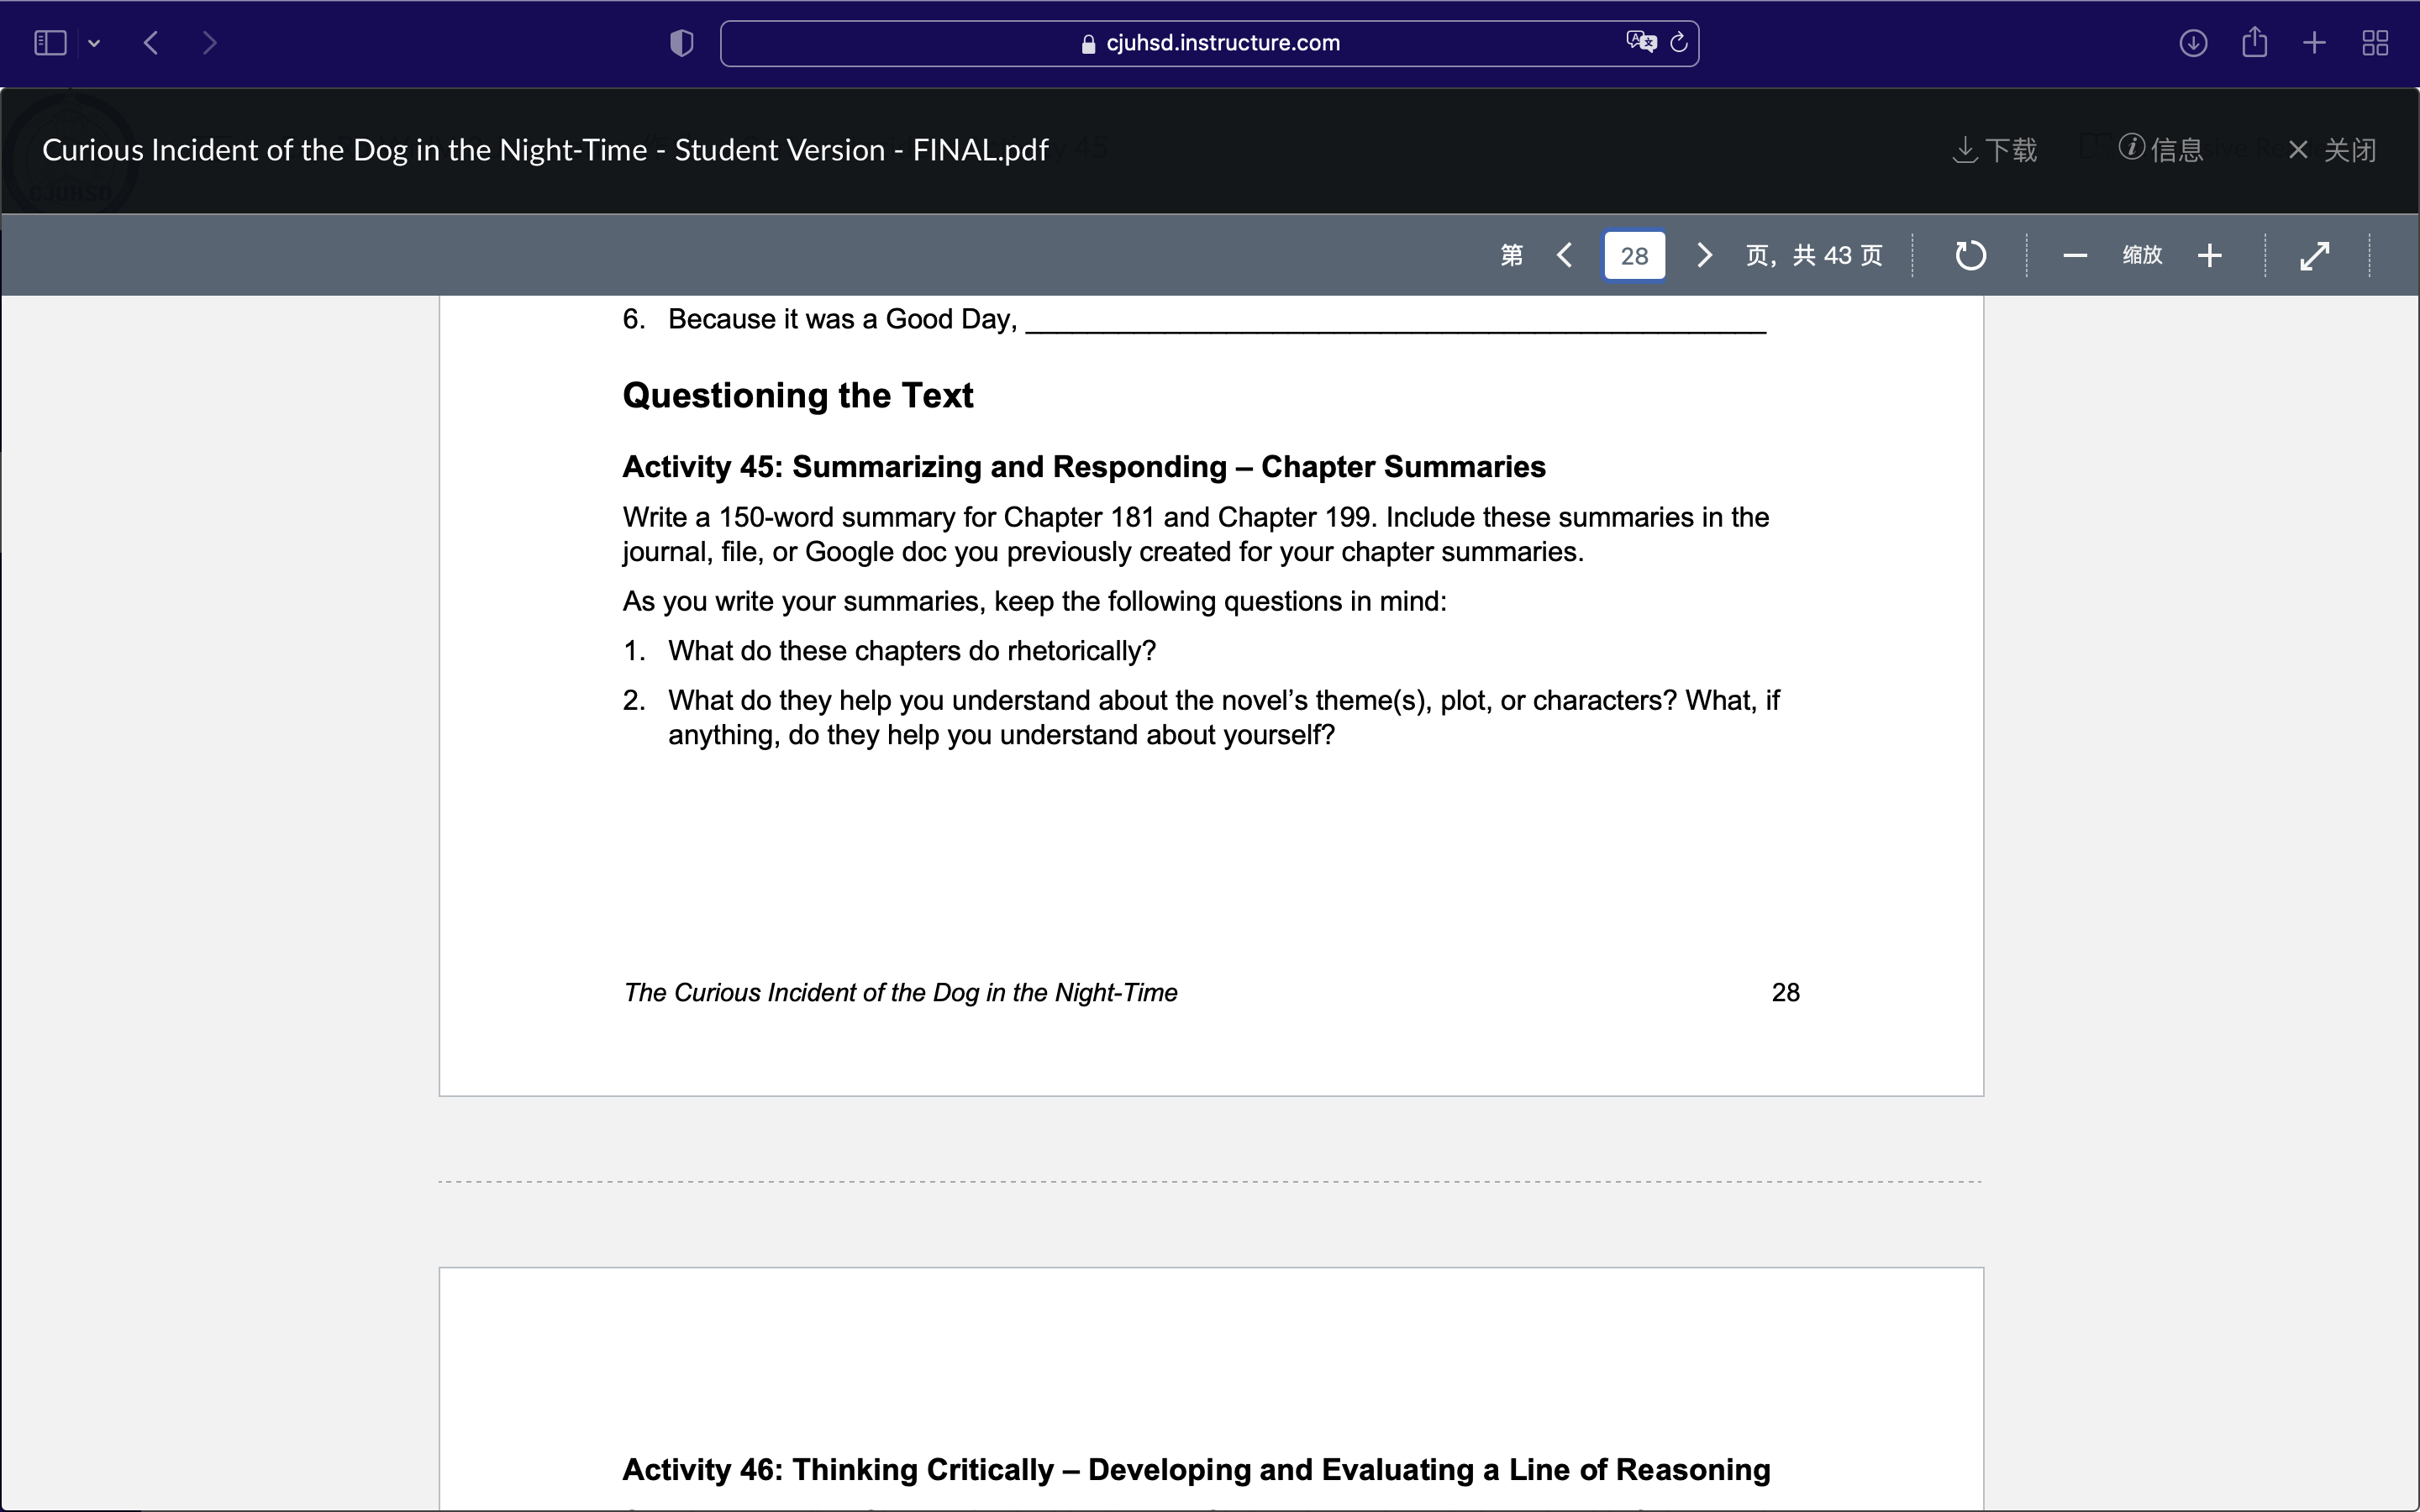Expand the tab group dropdown chevron
2420x1512 pixels.
pyautogui.click(x=94, y=43)
